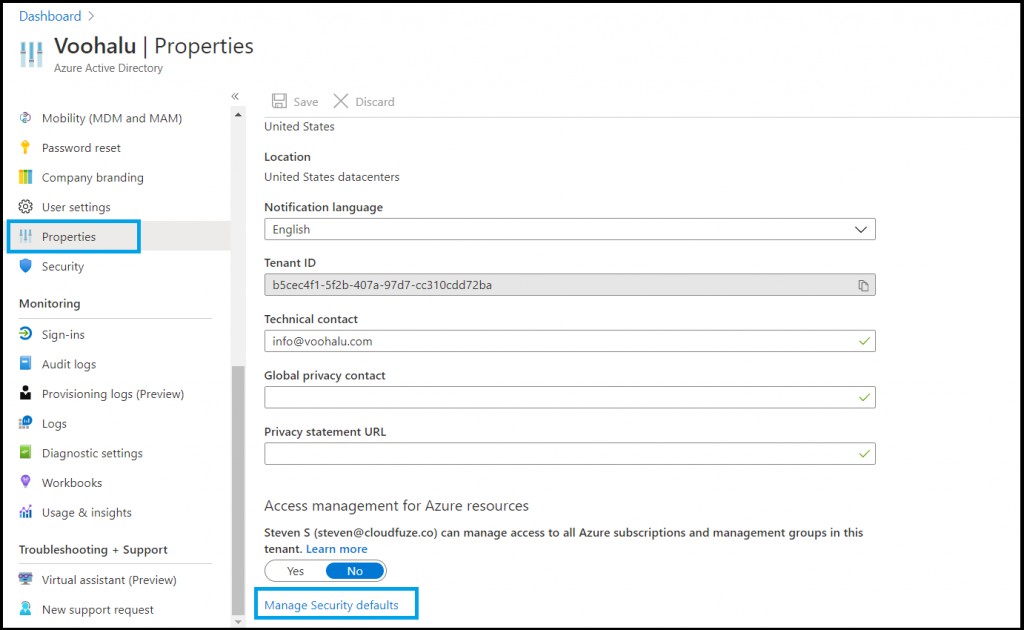
Task: Click the Usage & insights chart icon
Action: (x=25, y=511)
